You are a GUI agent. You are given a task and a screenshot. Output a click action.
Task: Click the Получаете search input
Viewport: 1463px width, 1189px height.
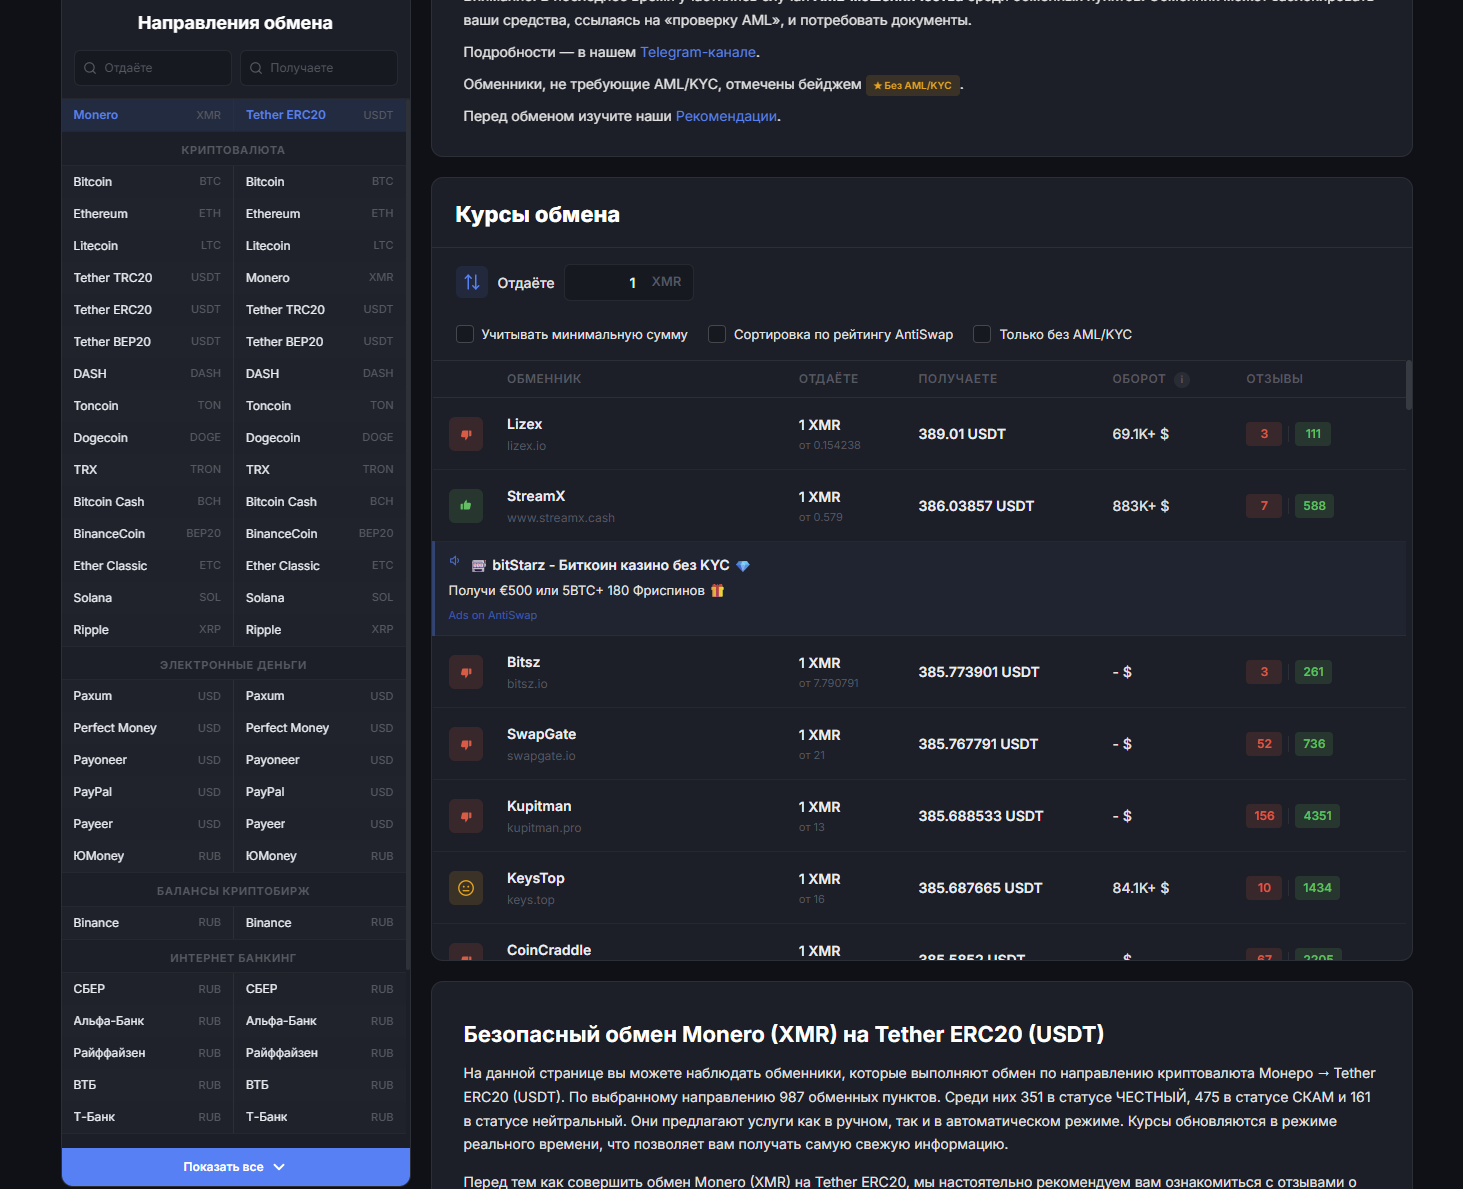tap(318, 68)
